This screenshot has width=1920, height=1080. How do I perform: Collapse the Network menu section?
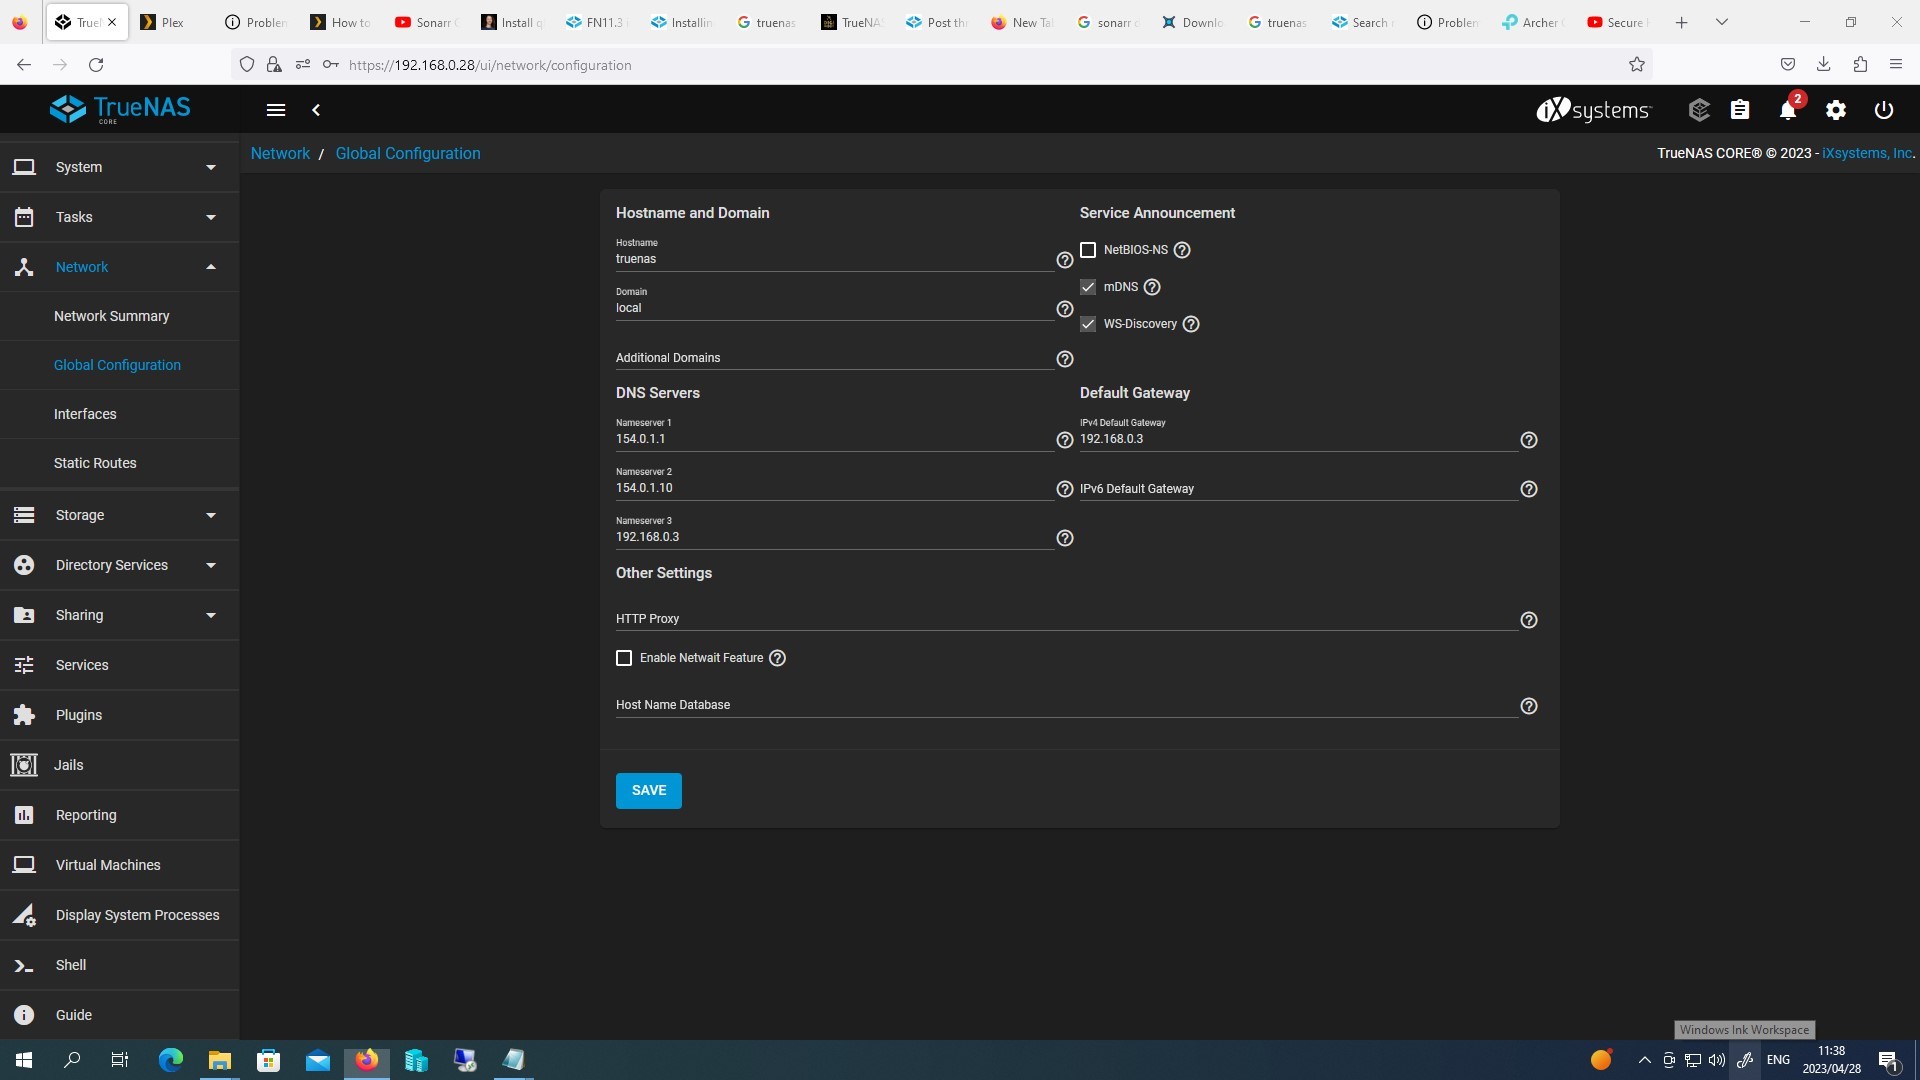pos(120,267)
